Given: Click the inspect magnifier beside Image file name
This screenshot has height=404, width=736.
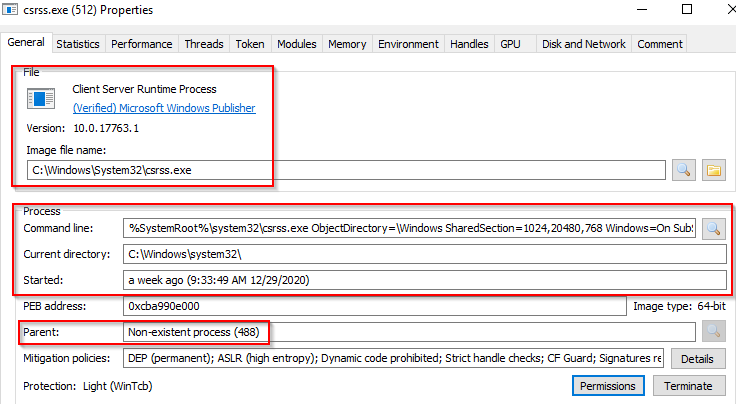Looking at the screenshot, I should click(683, 170).
